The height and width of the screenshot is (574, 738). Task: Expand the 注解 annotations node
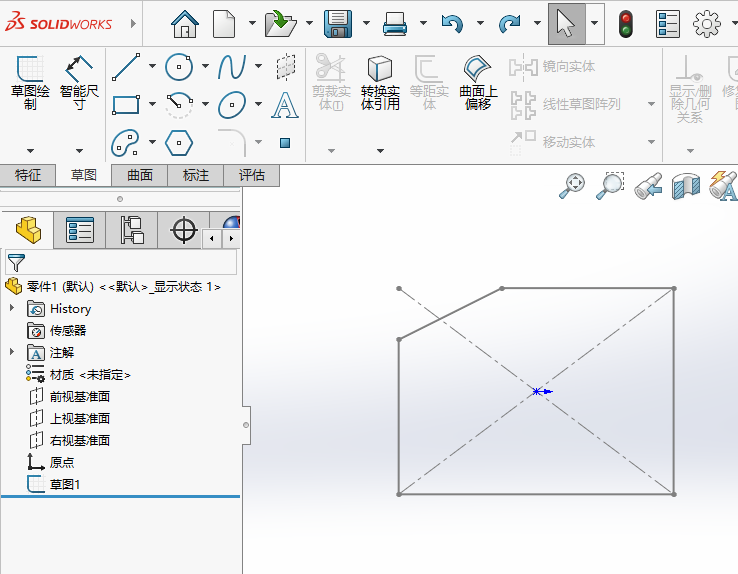tap(12, 352)
